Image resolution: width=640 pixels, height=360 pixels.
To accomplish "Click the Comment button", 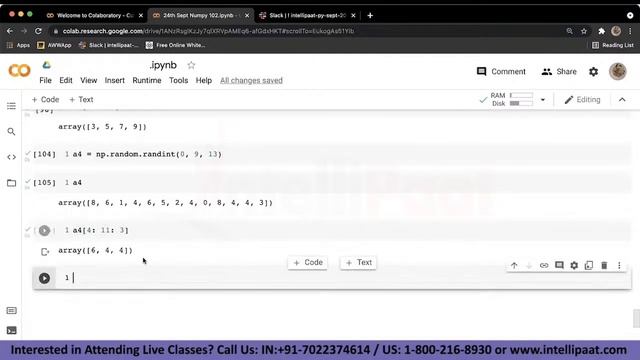I will click(501, 71).
